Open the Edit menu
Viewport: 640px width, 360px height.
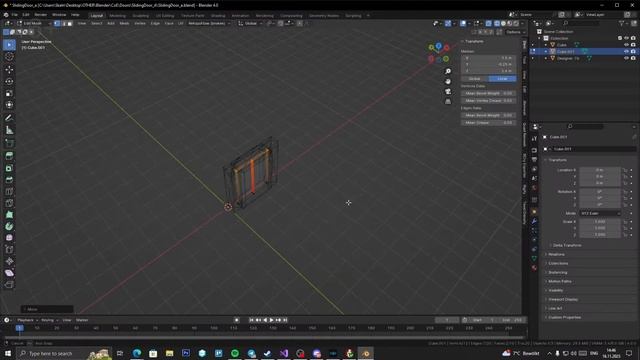(26, 15)
